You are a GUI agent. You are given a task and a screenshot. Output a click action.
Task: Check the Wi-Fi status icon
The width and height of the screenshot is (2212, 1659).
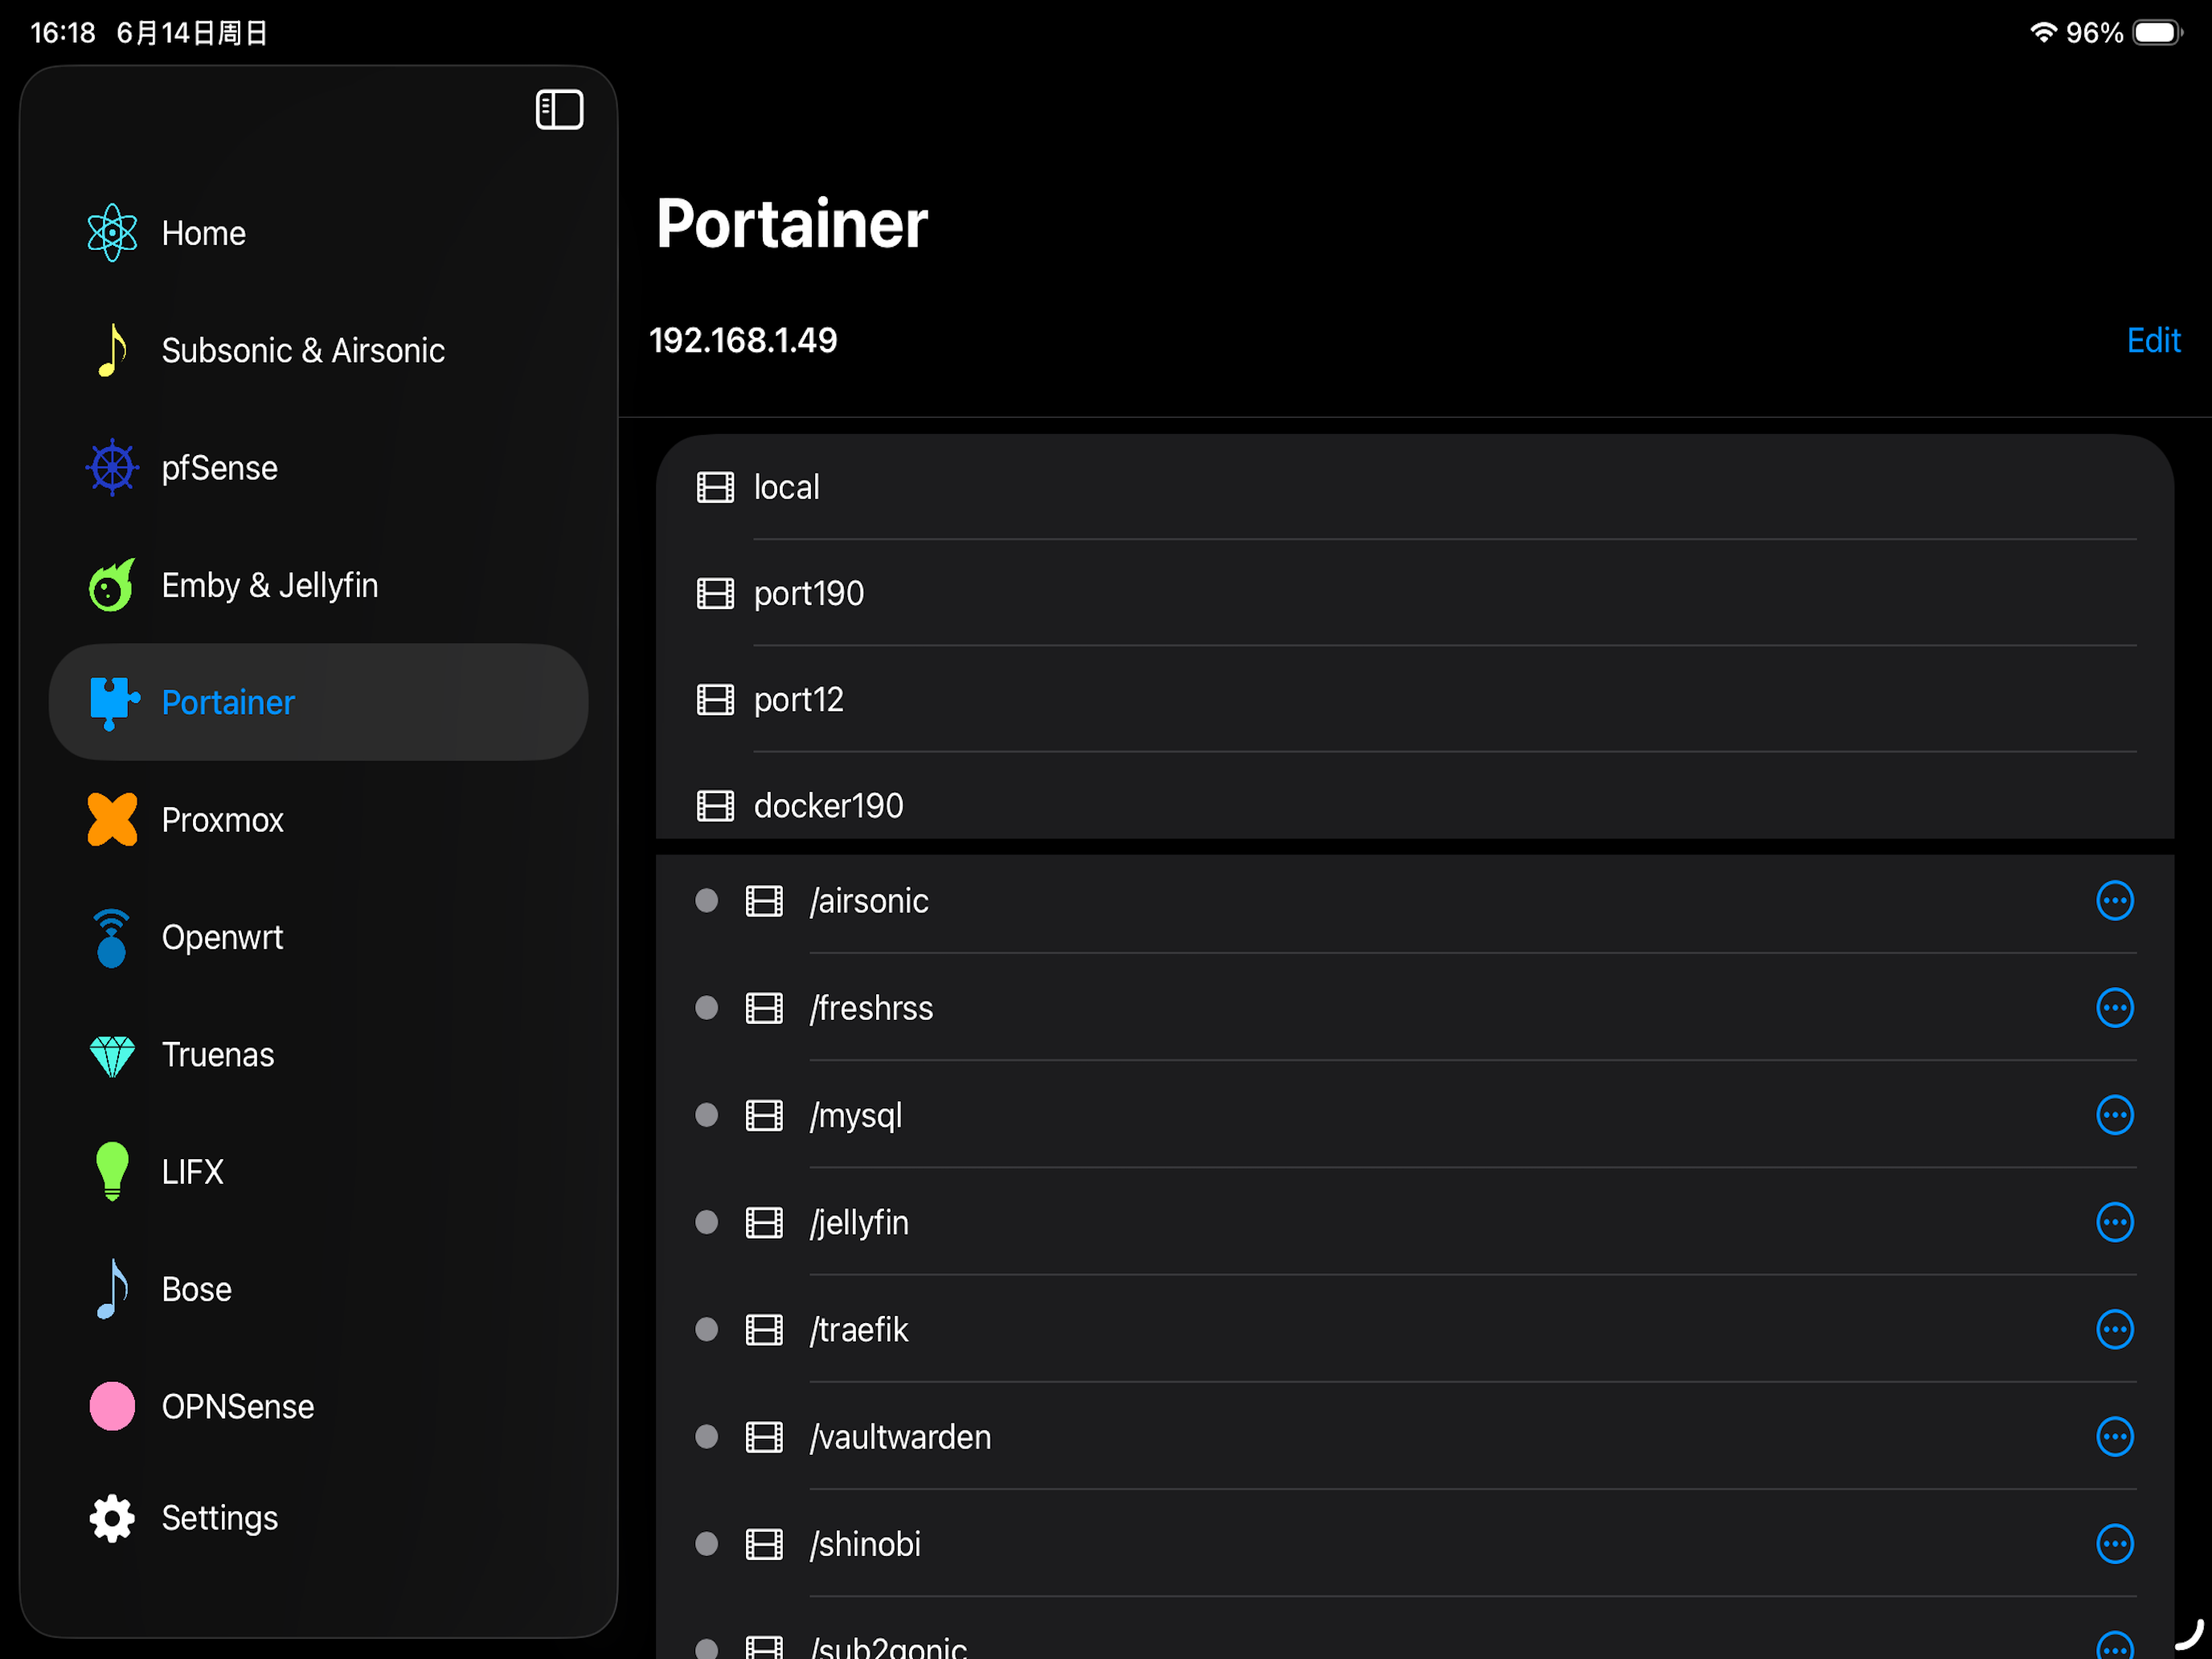2043,33
